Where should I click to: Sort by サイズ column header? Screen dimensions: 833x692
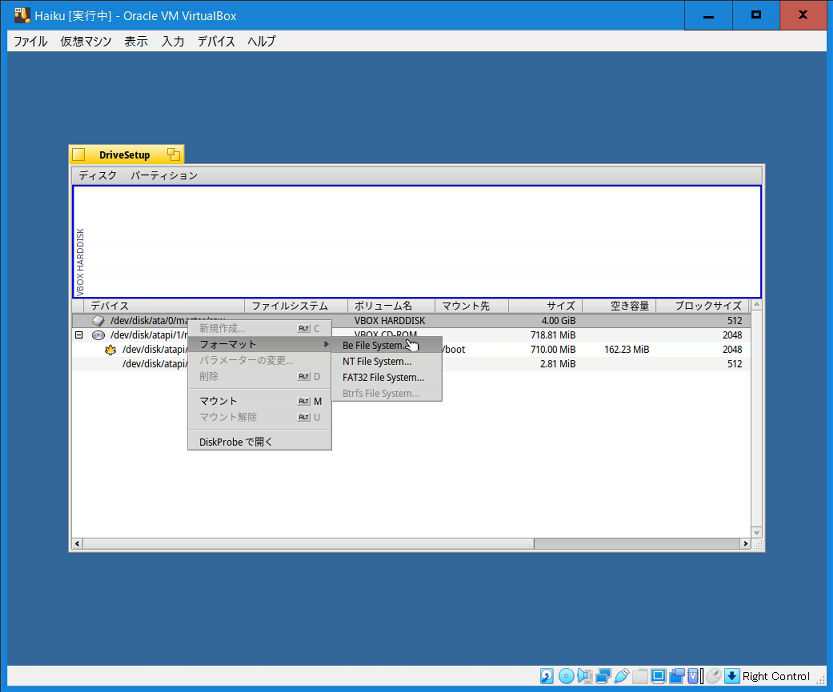pos(546,306)
